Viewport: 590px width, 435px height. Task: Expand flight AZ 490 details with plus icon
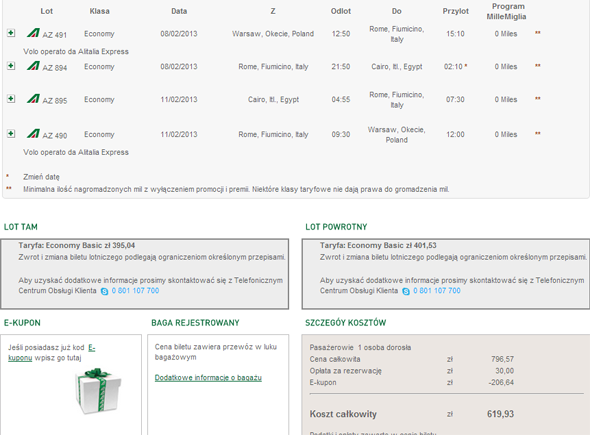point(11,134)
